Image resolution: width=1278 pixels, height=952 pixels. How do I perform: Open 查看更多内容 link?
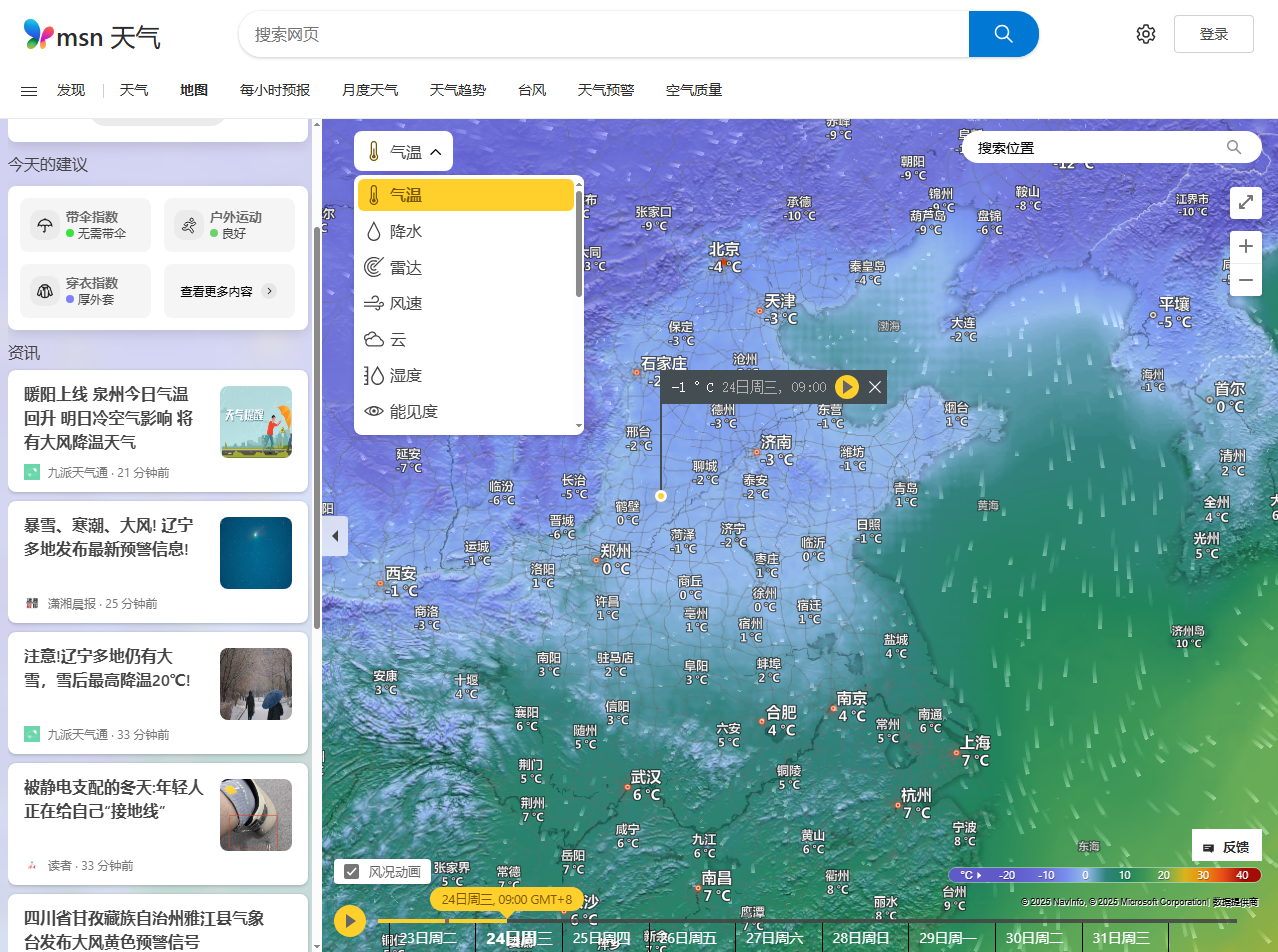click(229, 291)
